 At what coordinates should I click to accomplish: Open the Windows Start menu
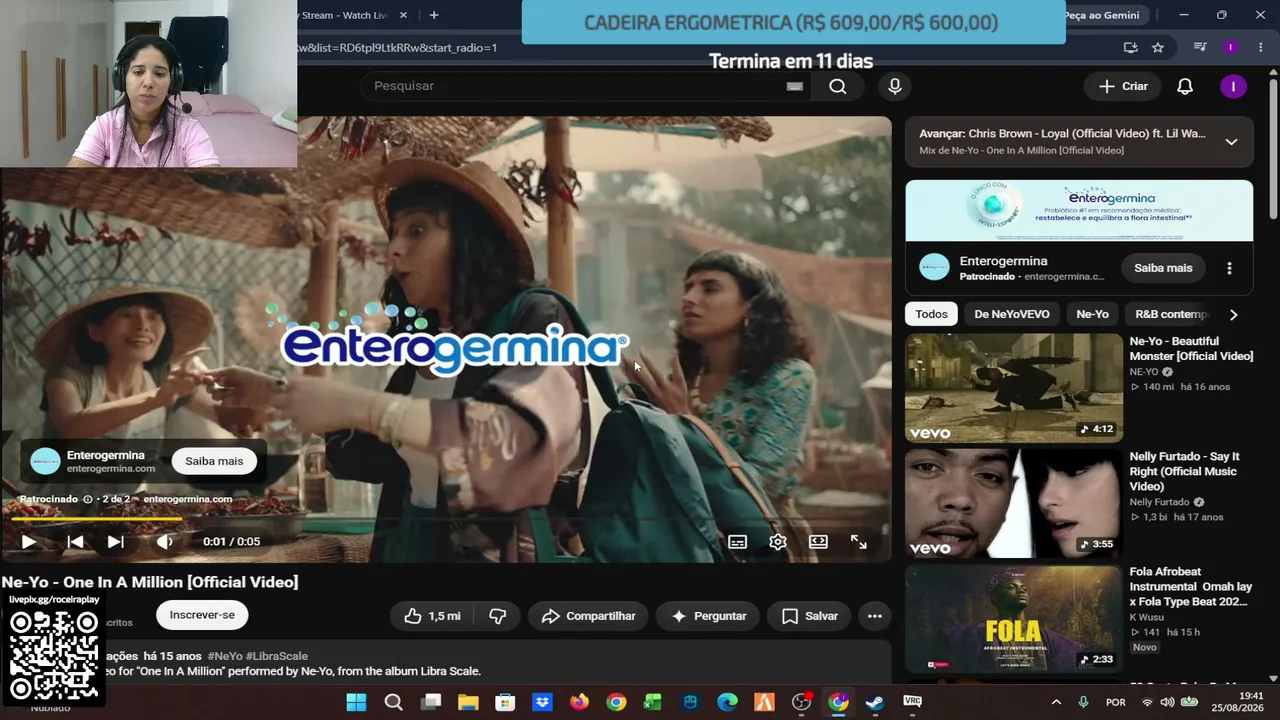click(357, 702)
